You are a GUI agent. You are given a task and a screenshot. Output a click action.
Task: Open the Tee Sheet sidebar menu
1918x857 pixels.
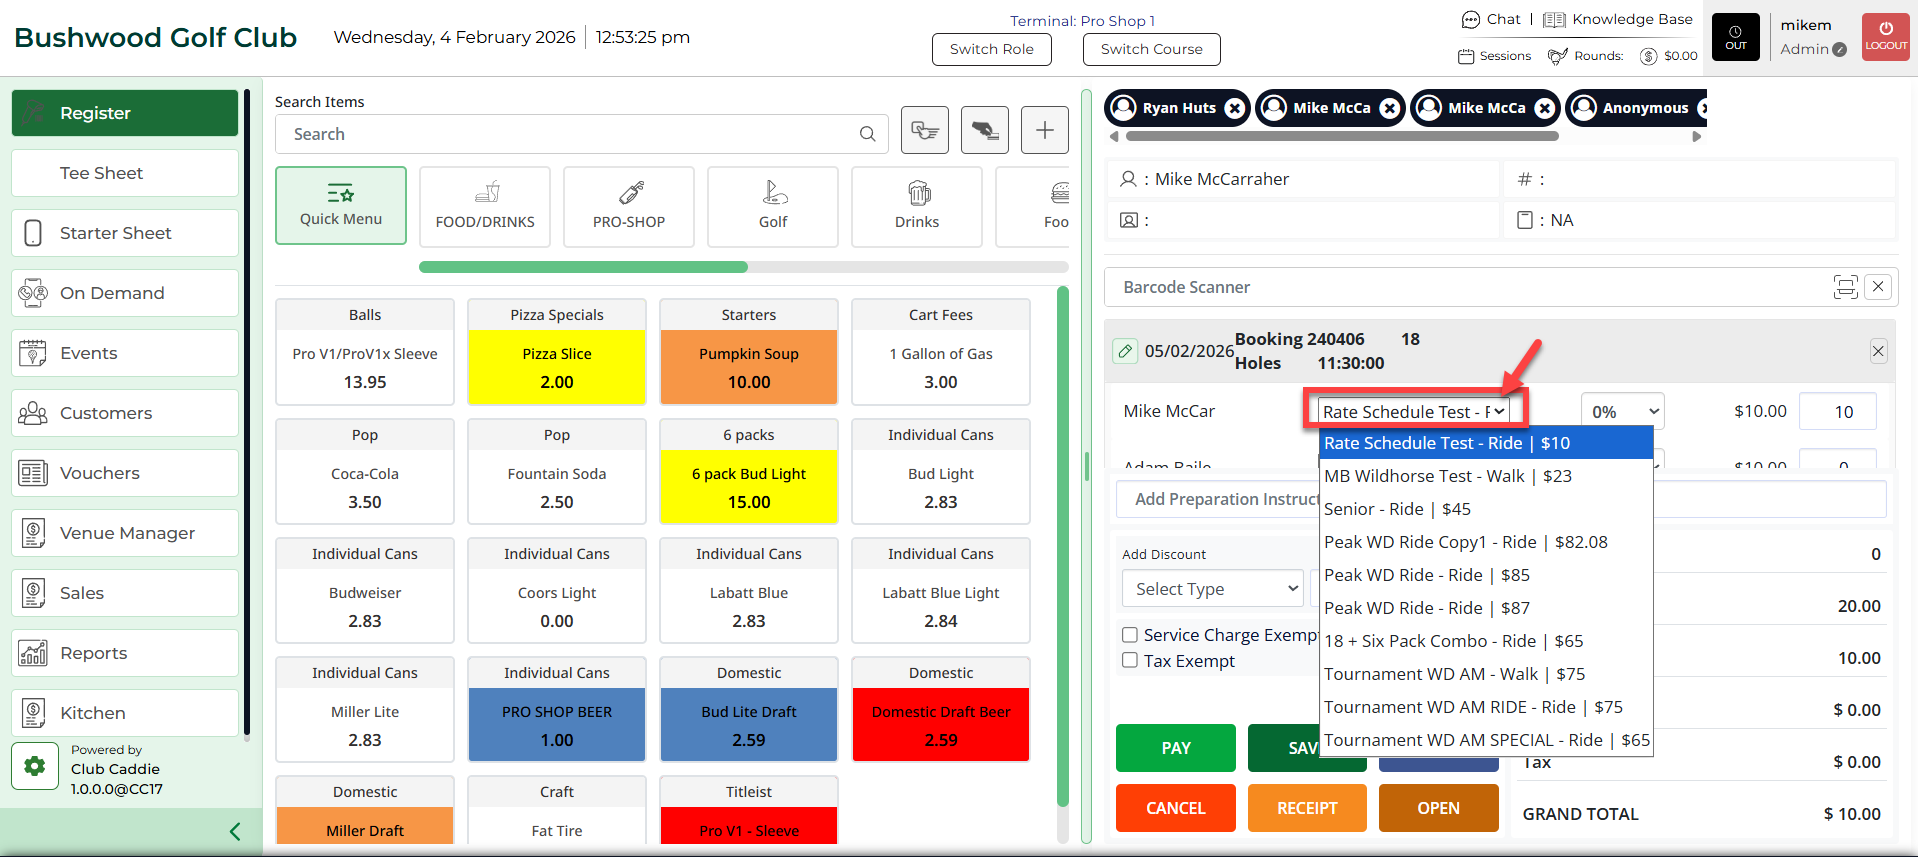point(125,173)
